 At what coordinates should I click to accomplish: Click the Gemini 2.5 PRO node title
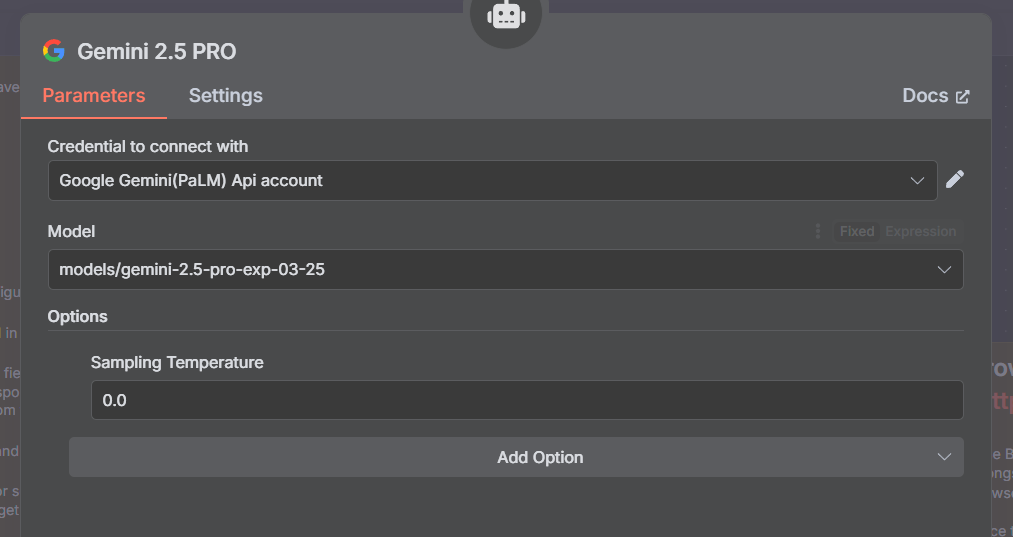(x=157, y=52)
